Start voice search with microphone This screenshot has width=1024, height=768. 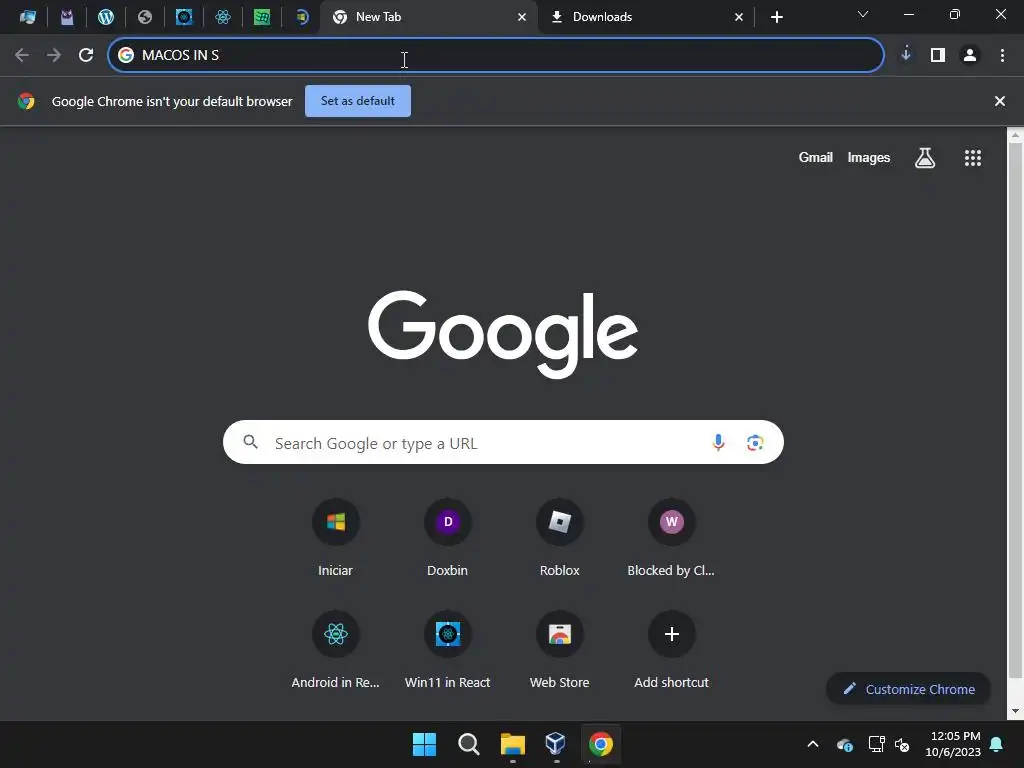718,442
